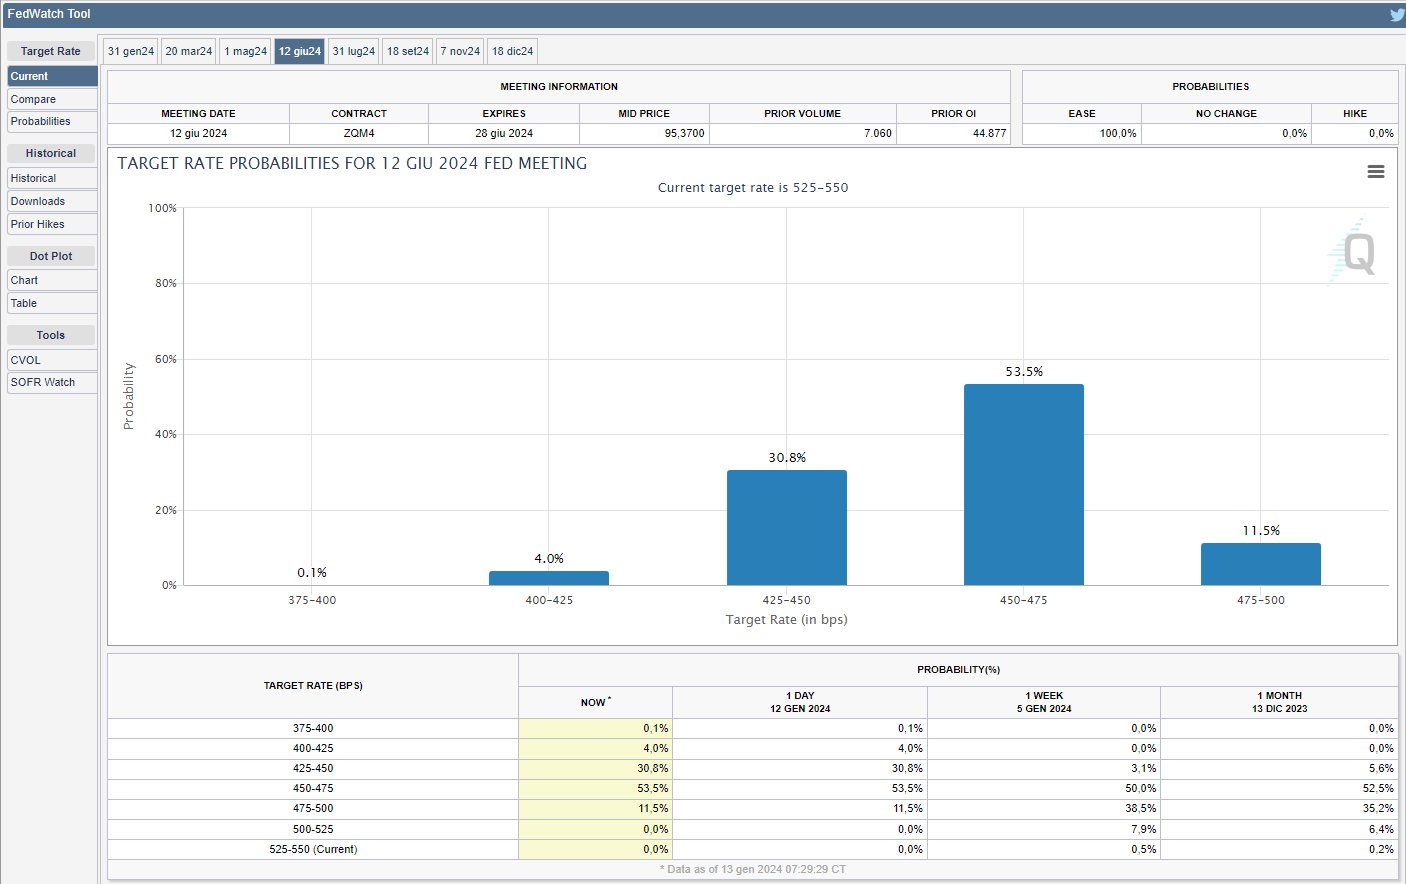
Task: Open the CVOL tool link
Action: 52,360
